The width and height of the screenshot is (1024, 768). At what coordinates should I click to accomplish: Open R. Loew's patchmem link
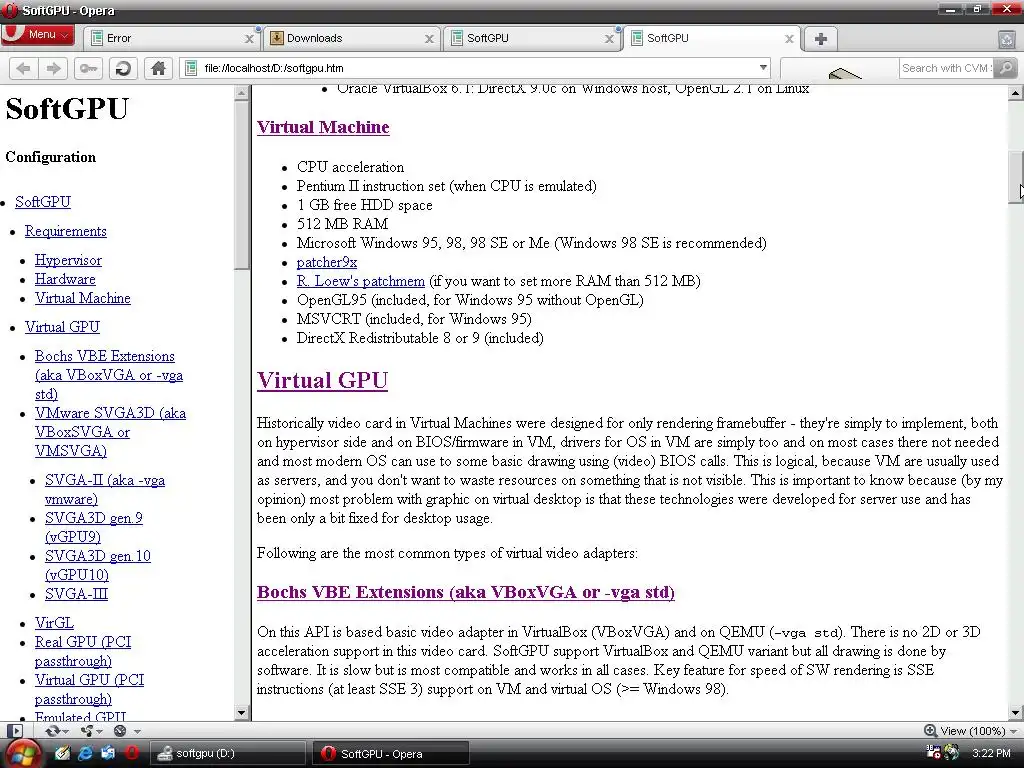[360, 281]
